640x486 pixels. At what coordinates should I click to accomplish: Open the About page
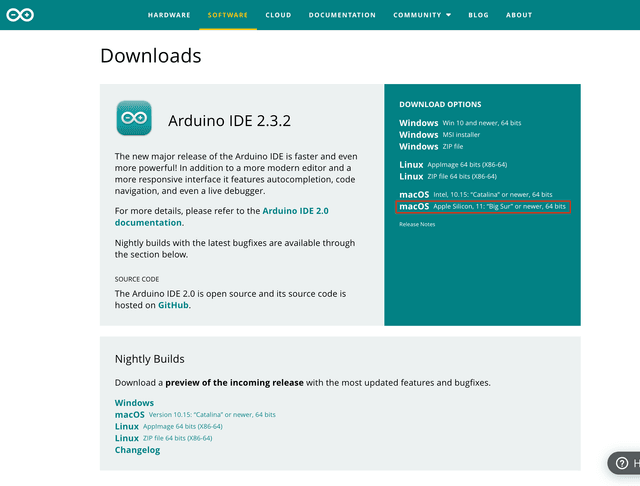point(519,15)
